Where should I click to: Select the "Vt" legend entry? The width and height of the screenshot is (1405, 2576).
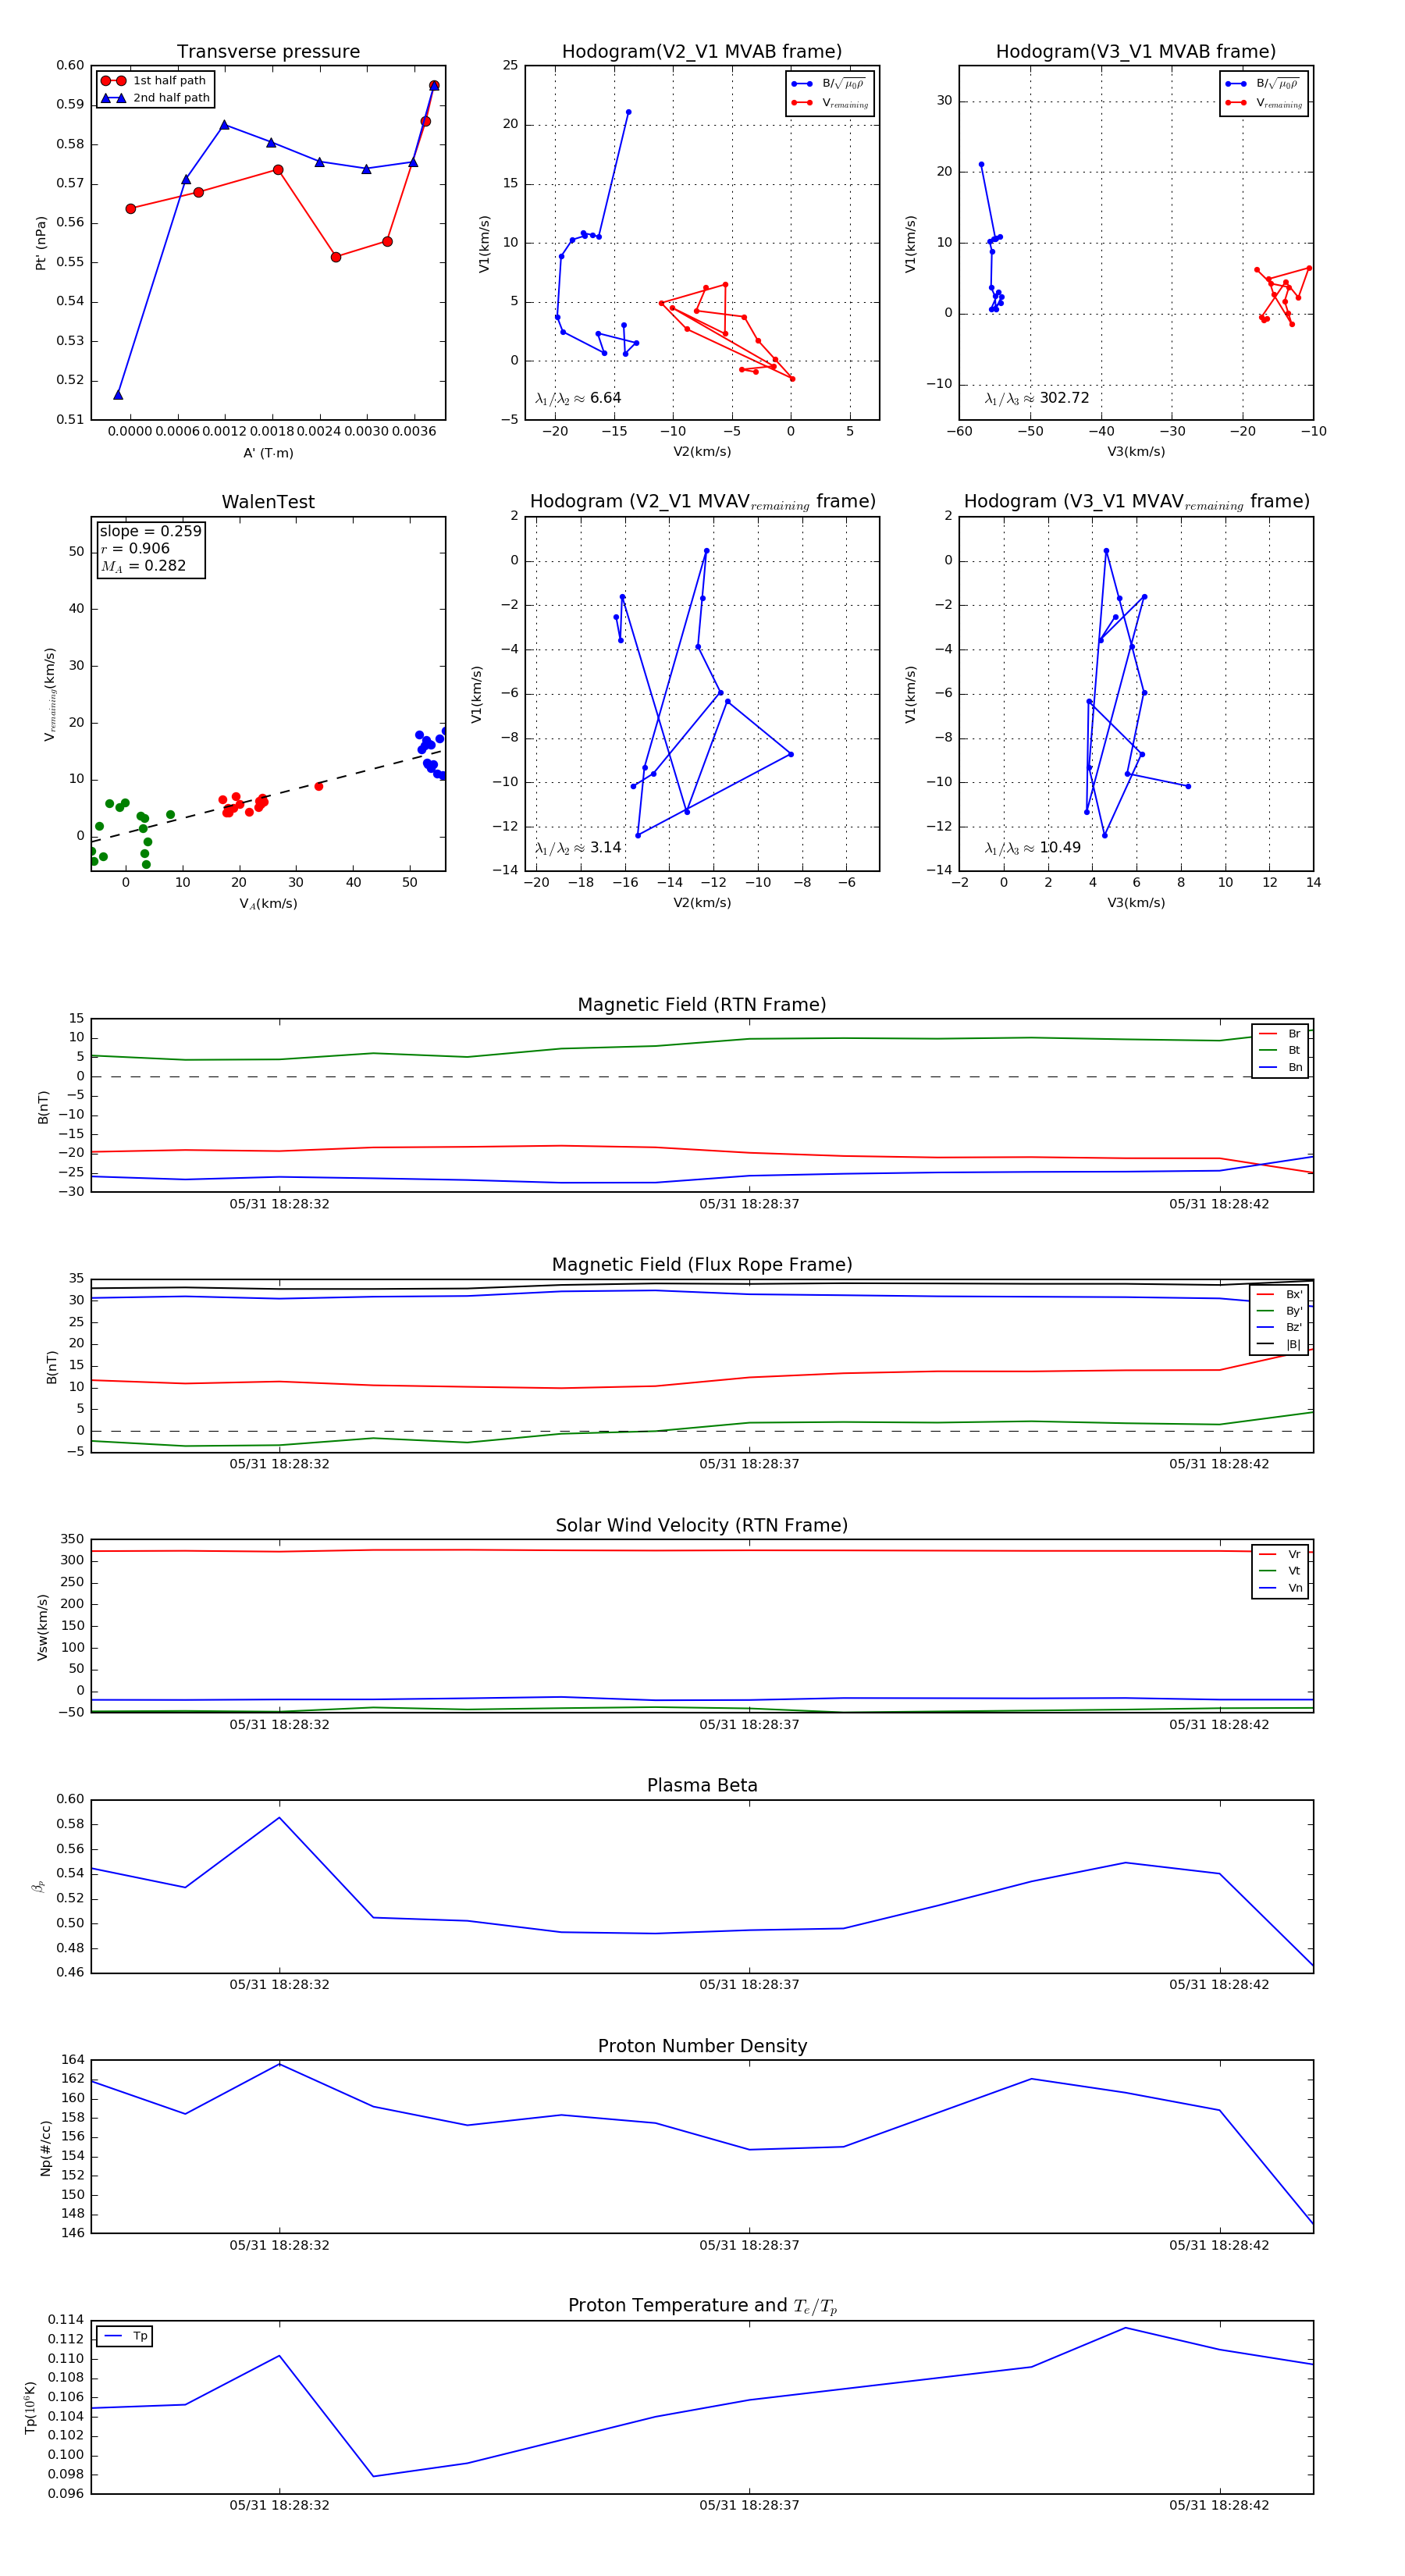[1280, 1571]
